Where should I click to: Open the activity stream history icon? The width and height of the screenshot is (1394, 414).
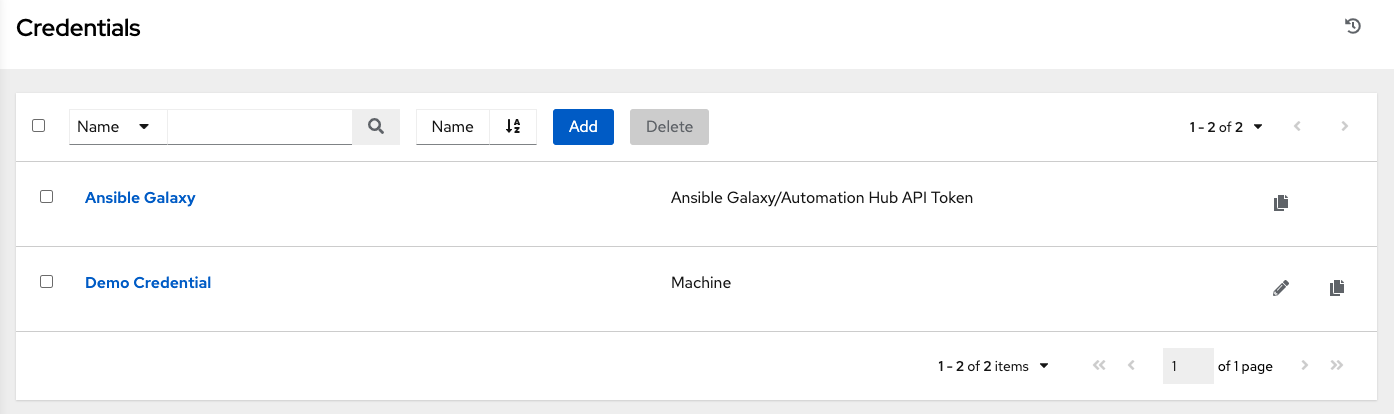coord(1353,27)
